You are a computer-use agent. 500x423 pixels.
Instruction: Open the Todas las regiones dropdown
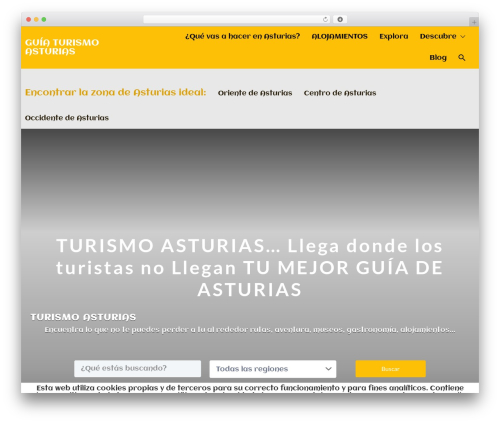[x=273, y=369]
